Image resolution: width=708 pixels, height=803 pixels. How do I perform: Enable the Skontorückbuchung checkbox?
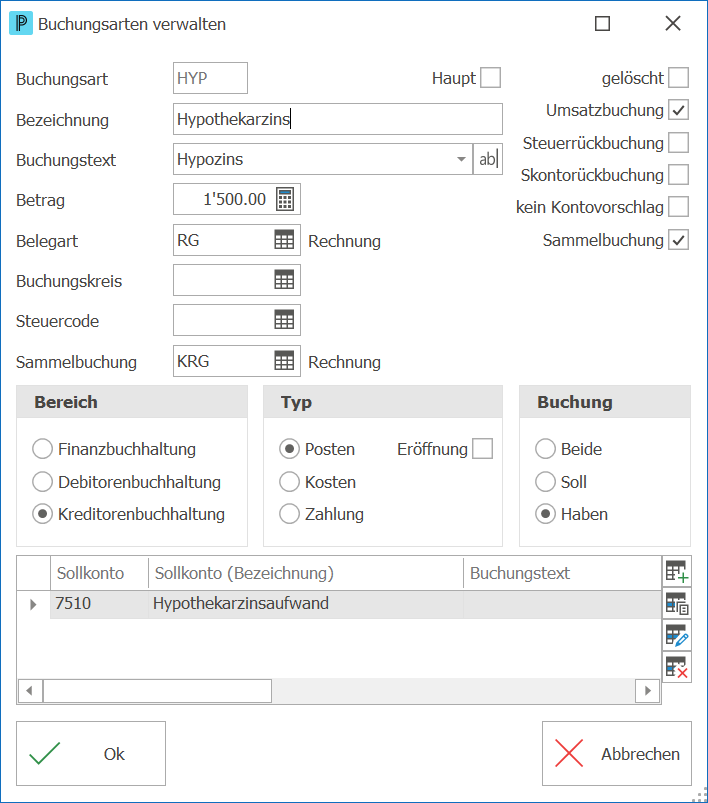click(678, 175)
